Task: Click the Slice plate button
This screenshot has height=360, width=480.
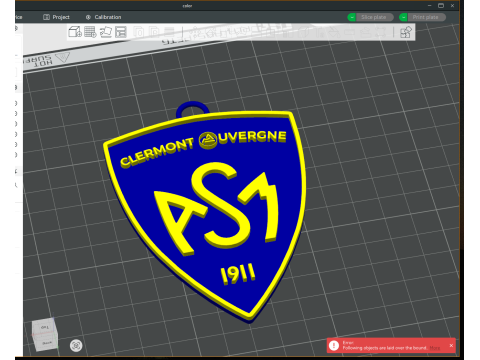Action: click(x=374, y=17)
